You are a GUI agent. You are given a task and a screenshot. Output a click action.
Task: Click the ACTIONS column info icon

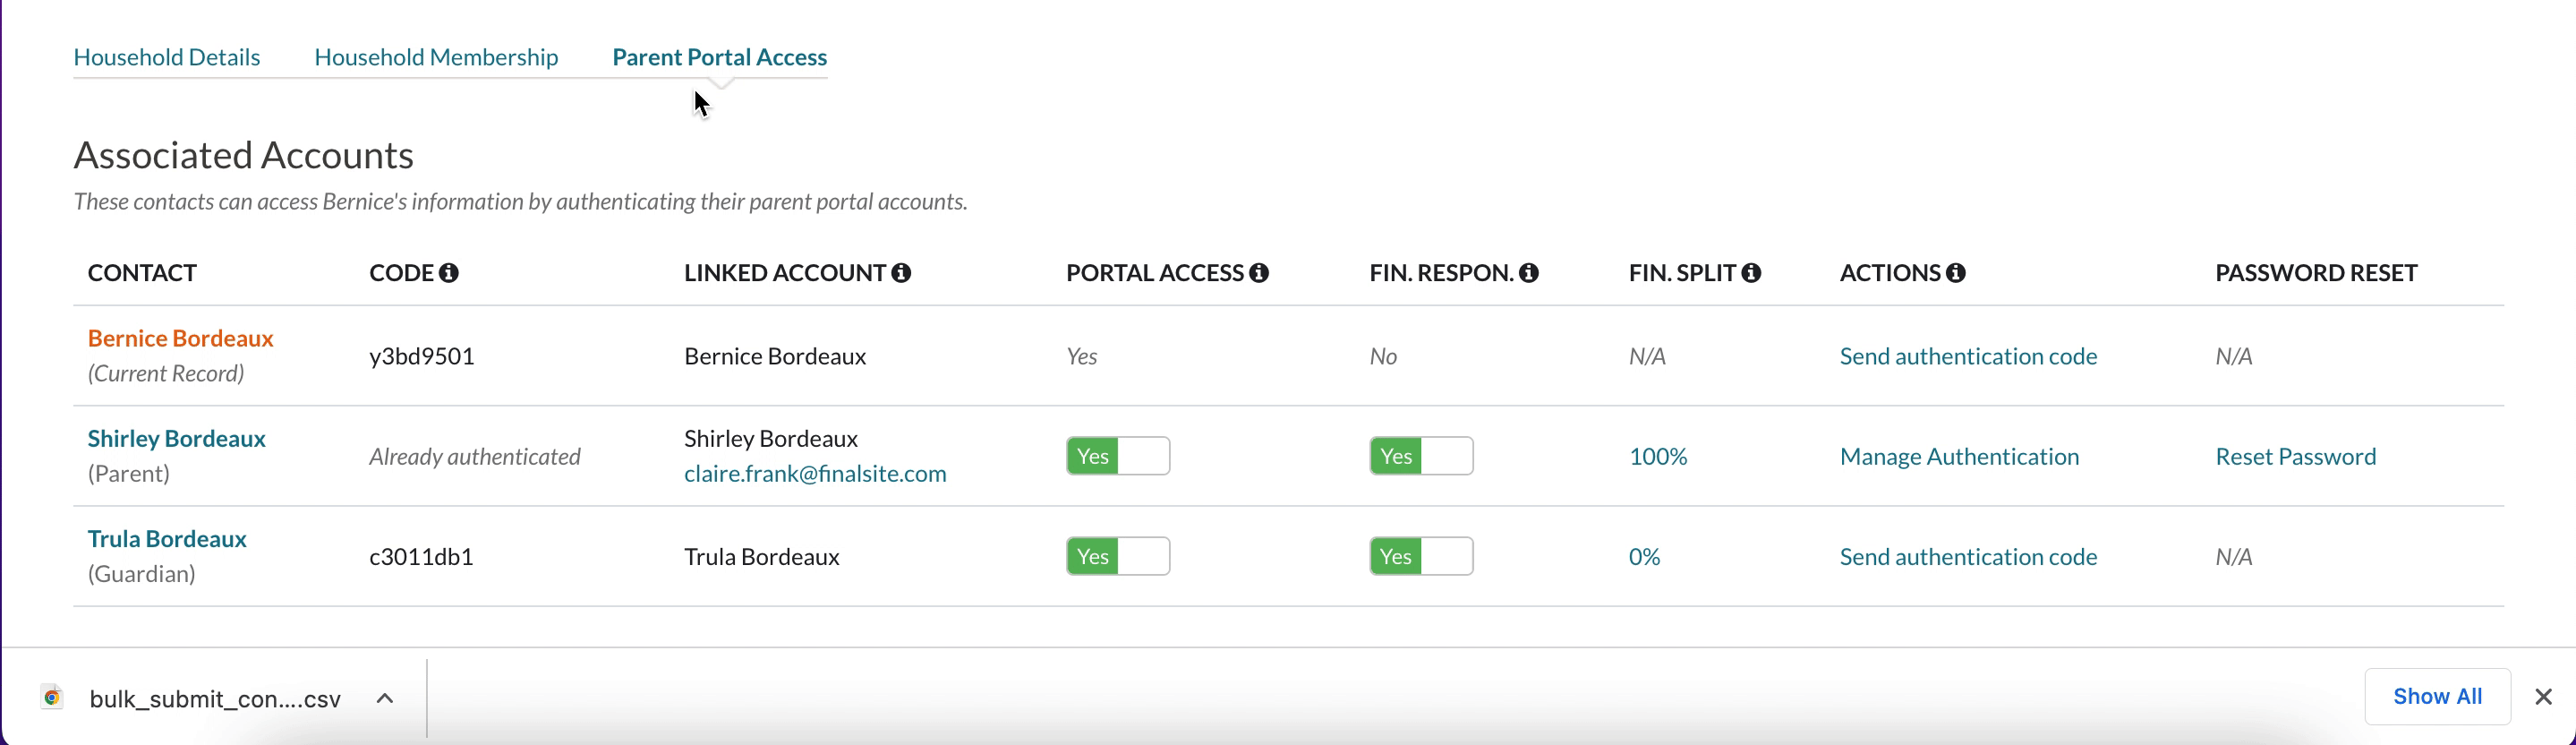(1956, 273)
